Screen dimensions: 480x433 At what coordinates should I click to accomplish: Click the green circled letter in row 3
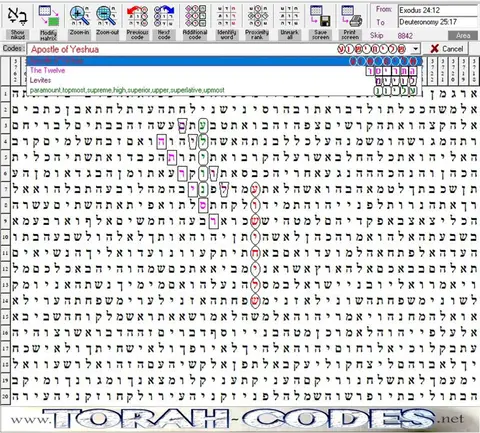[x=202, y=126]
